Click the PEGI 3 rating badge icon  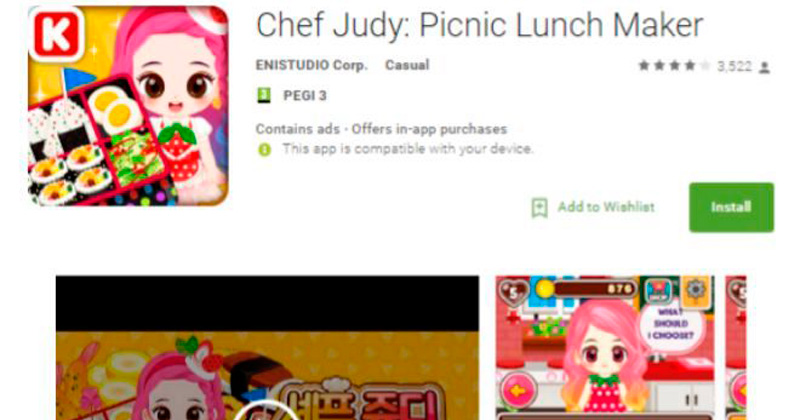(264, 95)
